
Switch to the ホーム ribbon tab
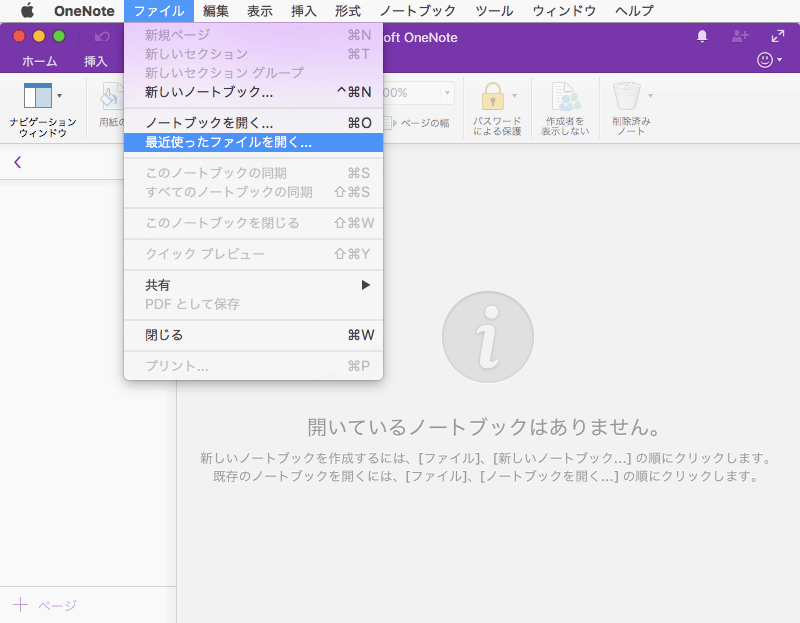point(40,61)
